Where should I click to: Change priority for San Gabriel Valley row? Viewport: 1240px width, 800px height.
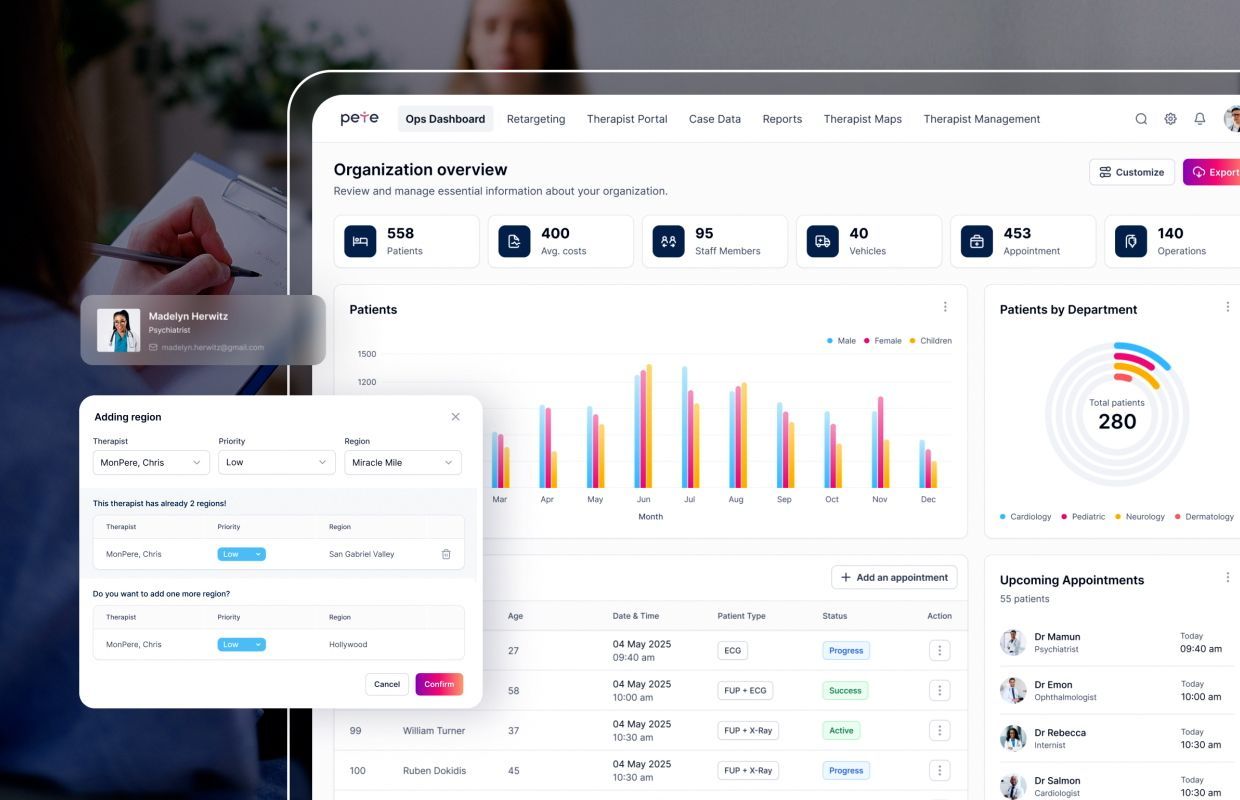[x=241, y=554]
